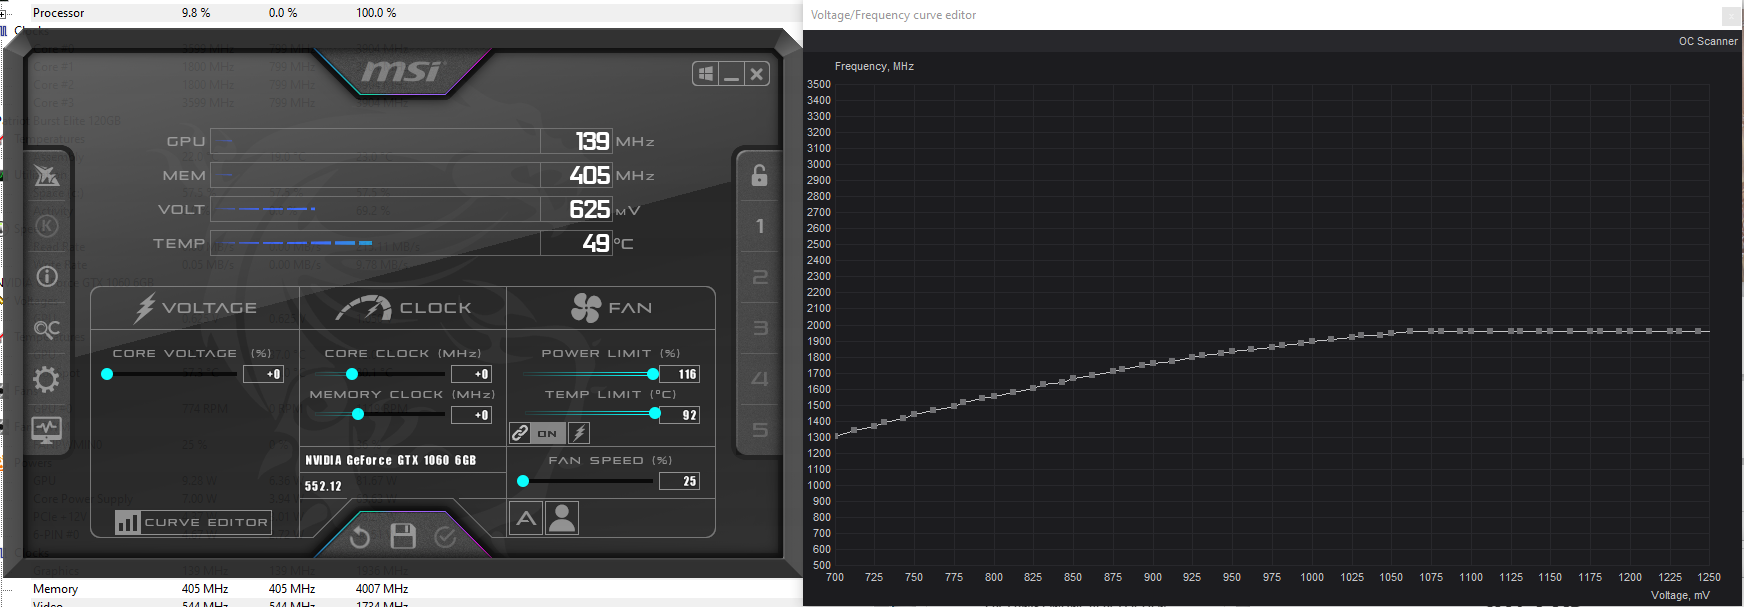Click the GPU clock graph bar
Image resolution: width=1744 pixels, height=607 pixels.
coord(375,141)
